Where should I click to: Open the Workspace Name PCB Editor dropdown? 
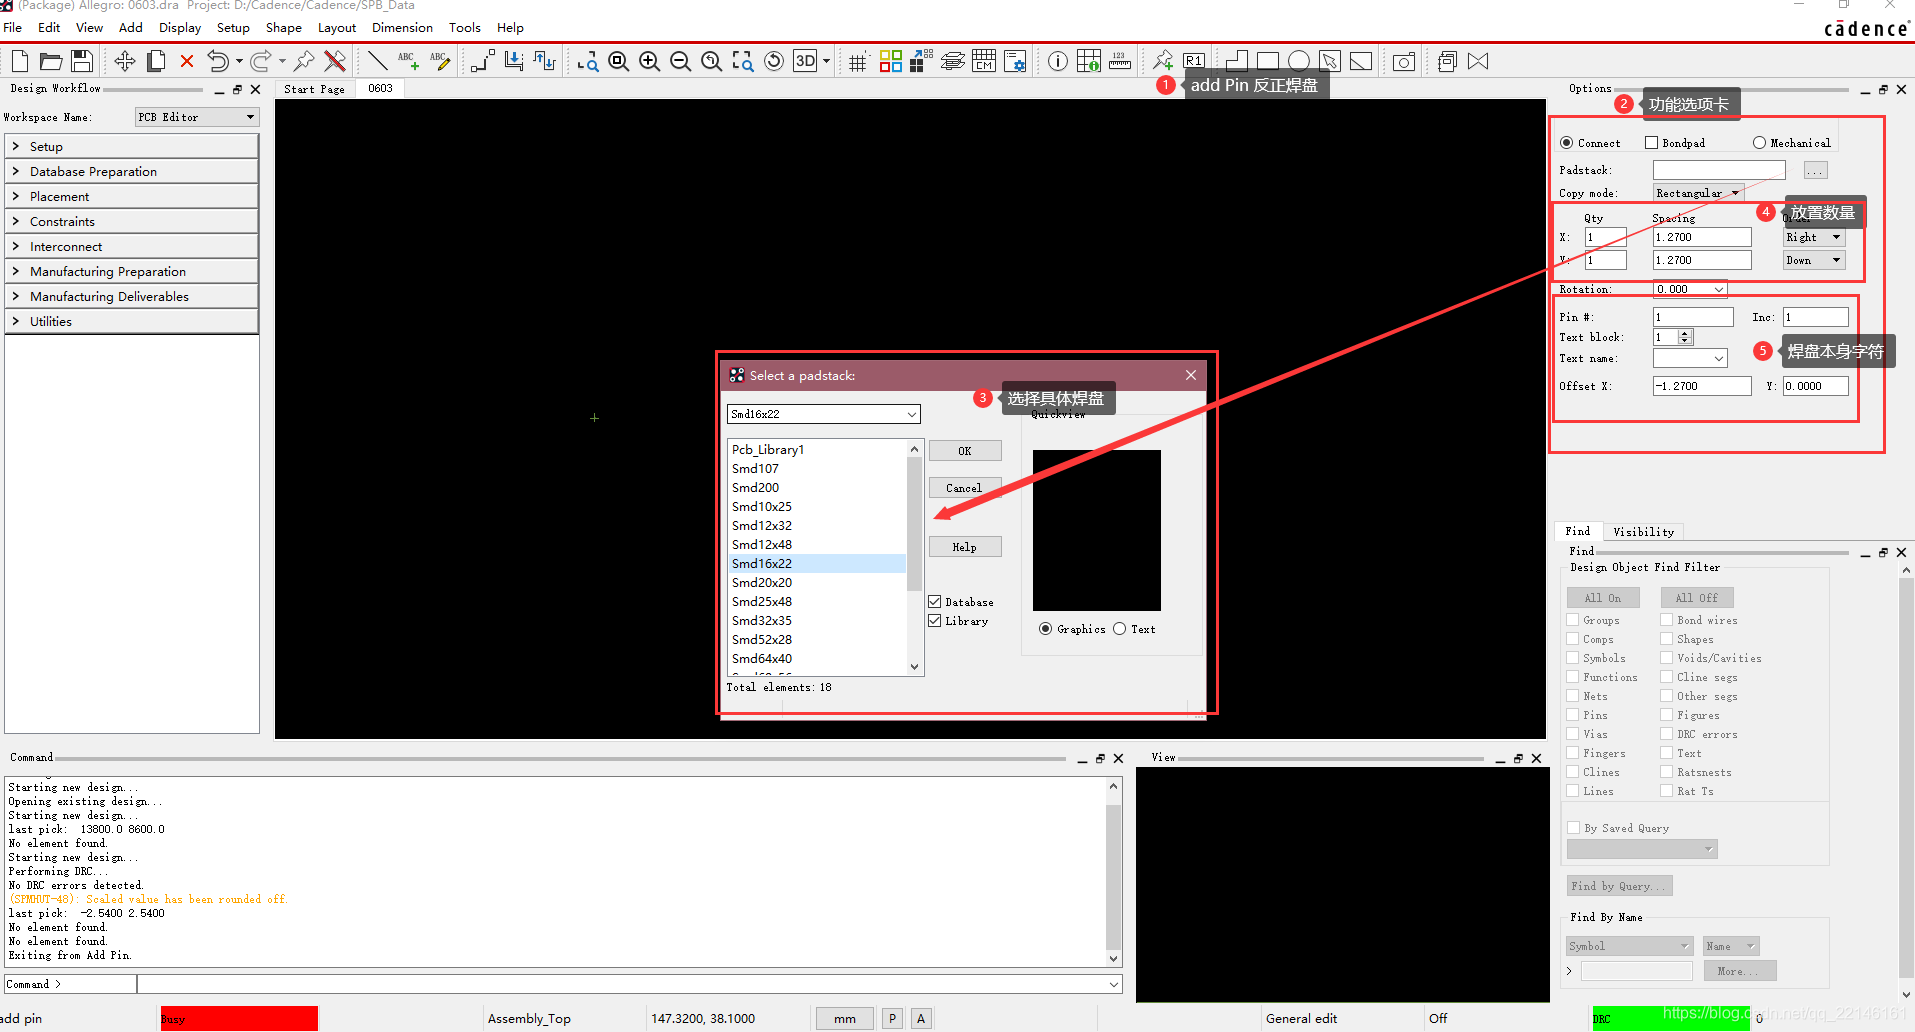[x=197, y=117]
